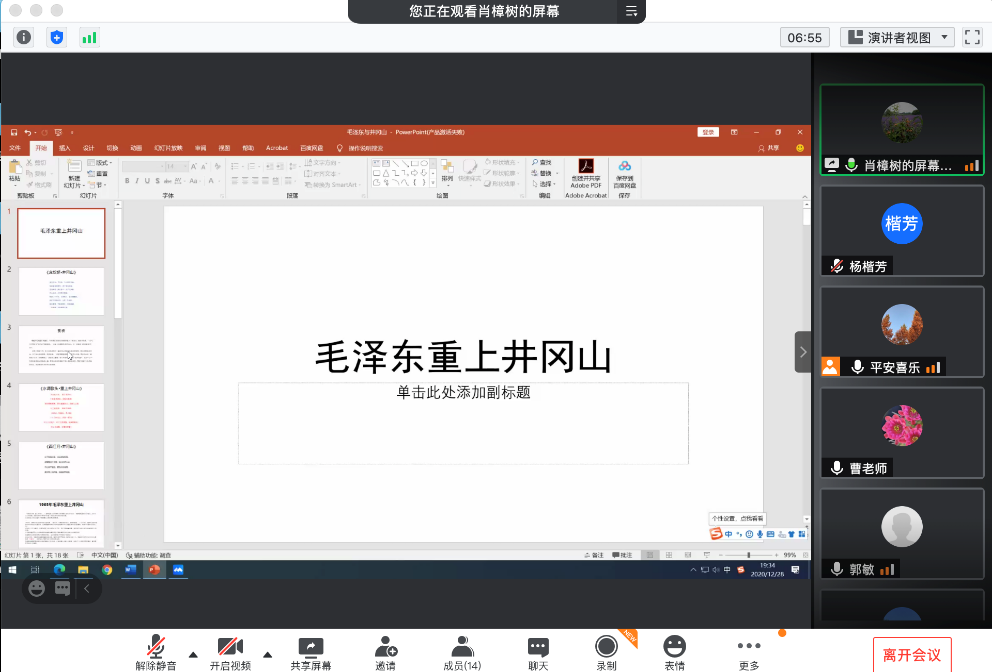Select 杨楷芳 participant video tile
Image resolution: width=992 pixels, height=672 pixels.
[901, 230]
